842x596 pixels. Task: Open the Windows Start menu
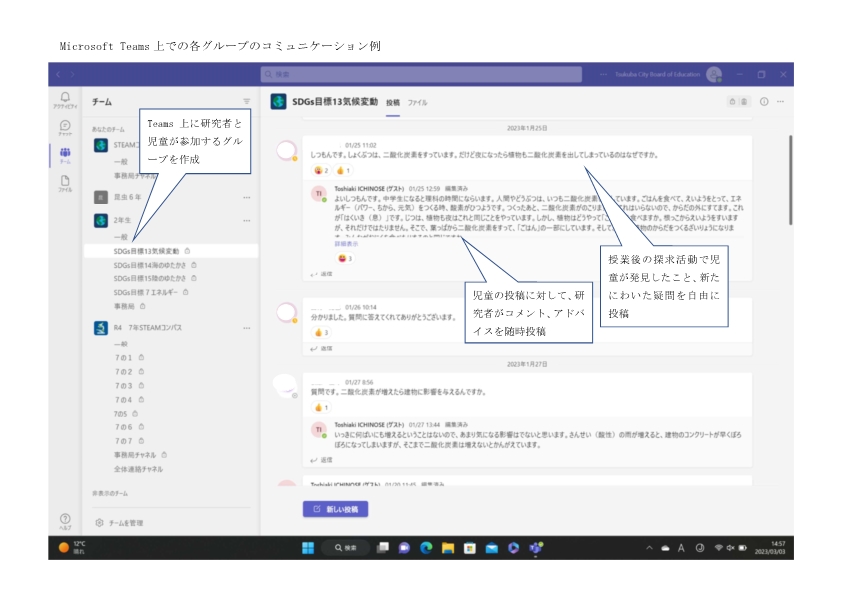pyautogui.click(x=308, y=548)
